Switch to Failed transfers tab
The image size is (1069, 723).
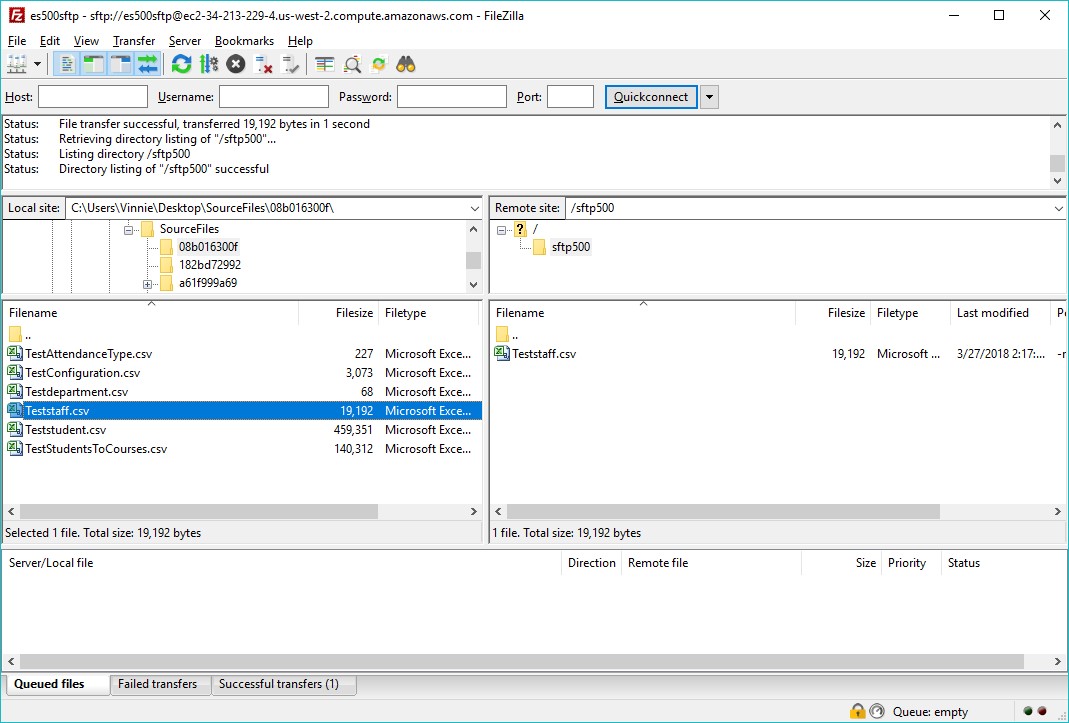tap(160, 684)
